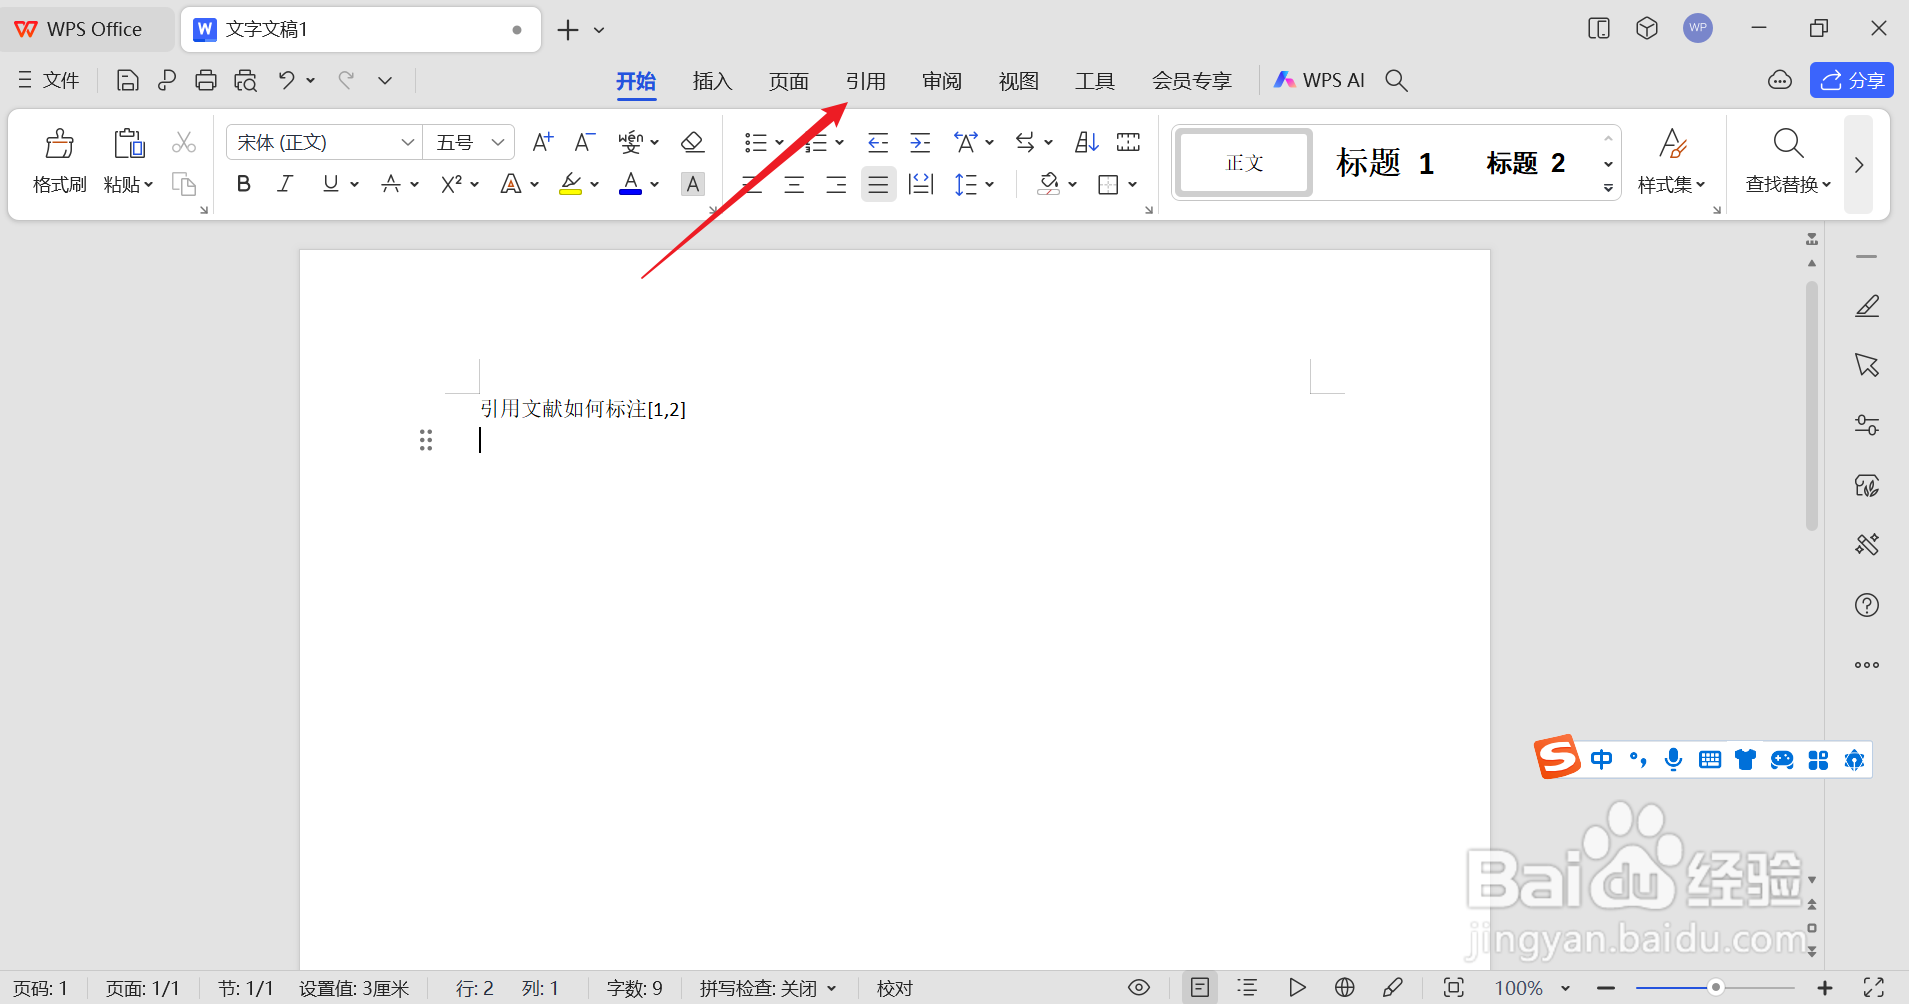Click the yellow highlight color button
The image size is (1909, 1004).
point(571,184)
